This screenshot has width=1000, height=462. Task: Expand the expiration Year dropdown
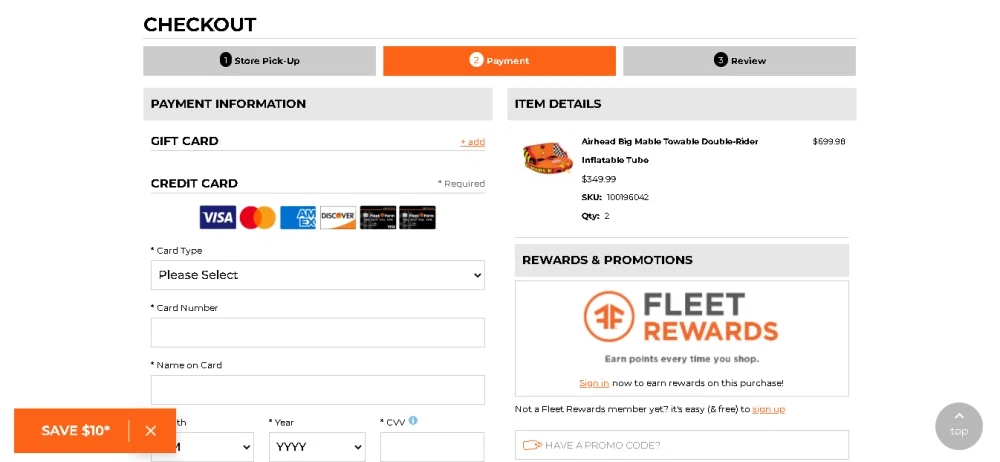click(x=317, y=447)
